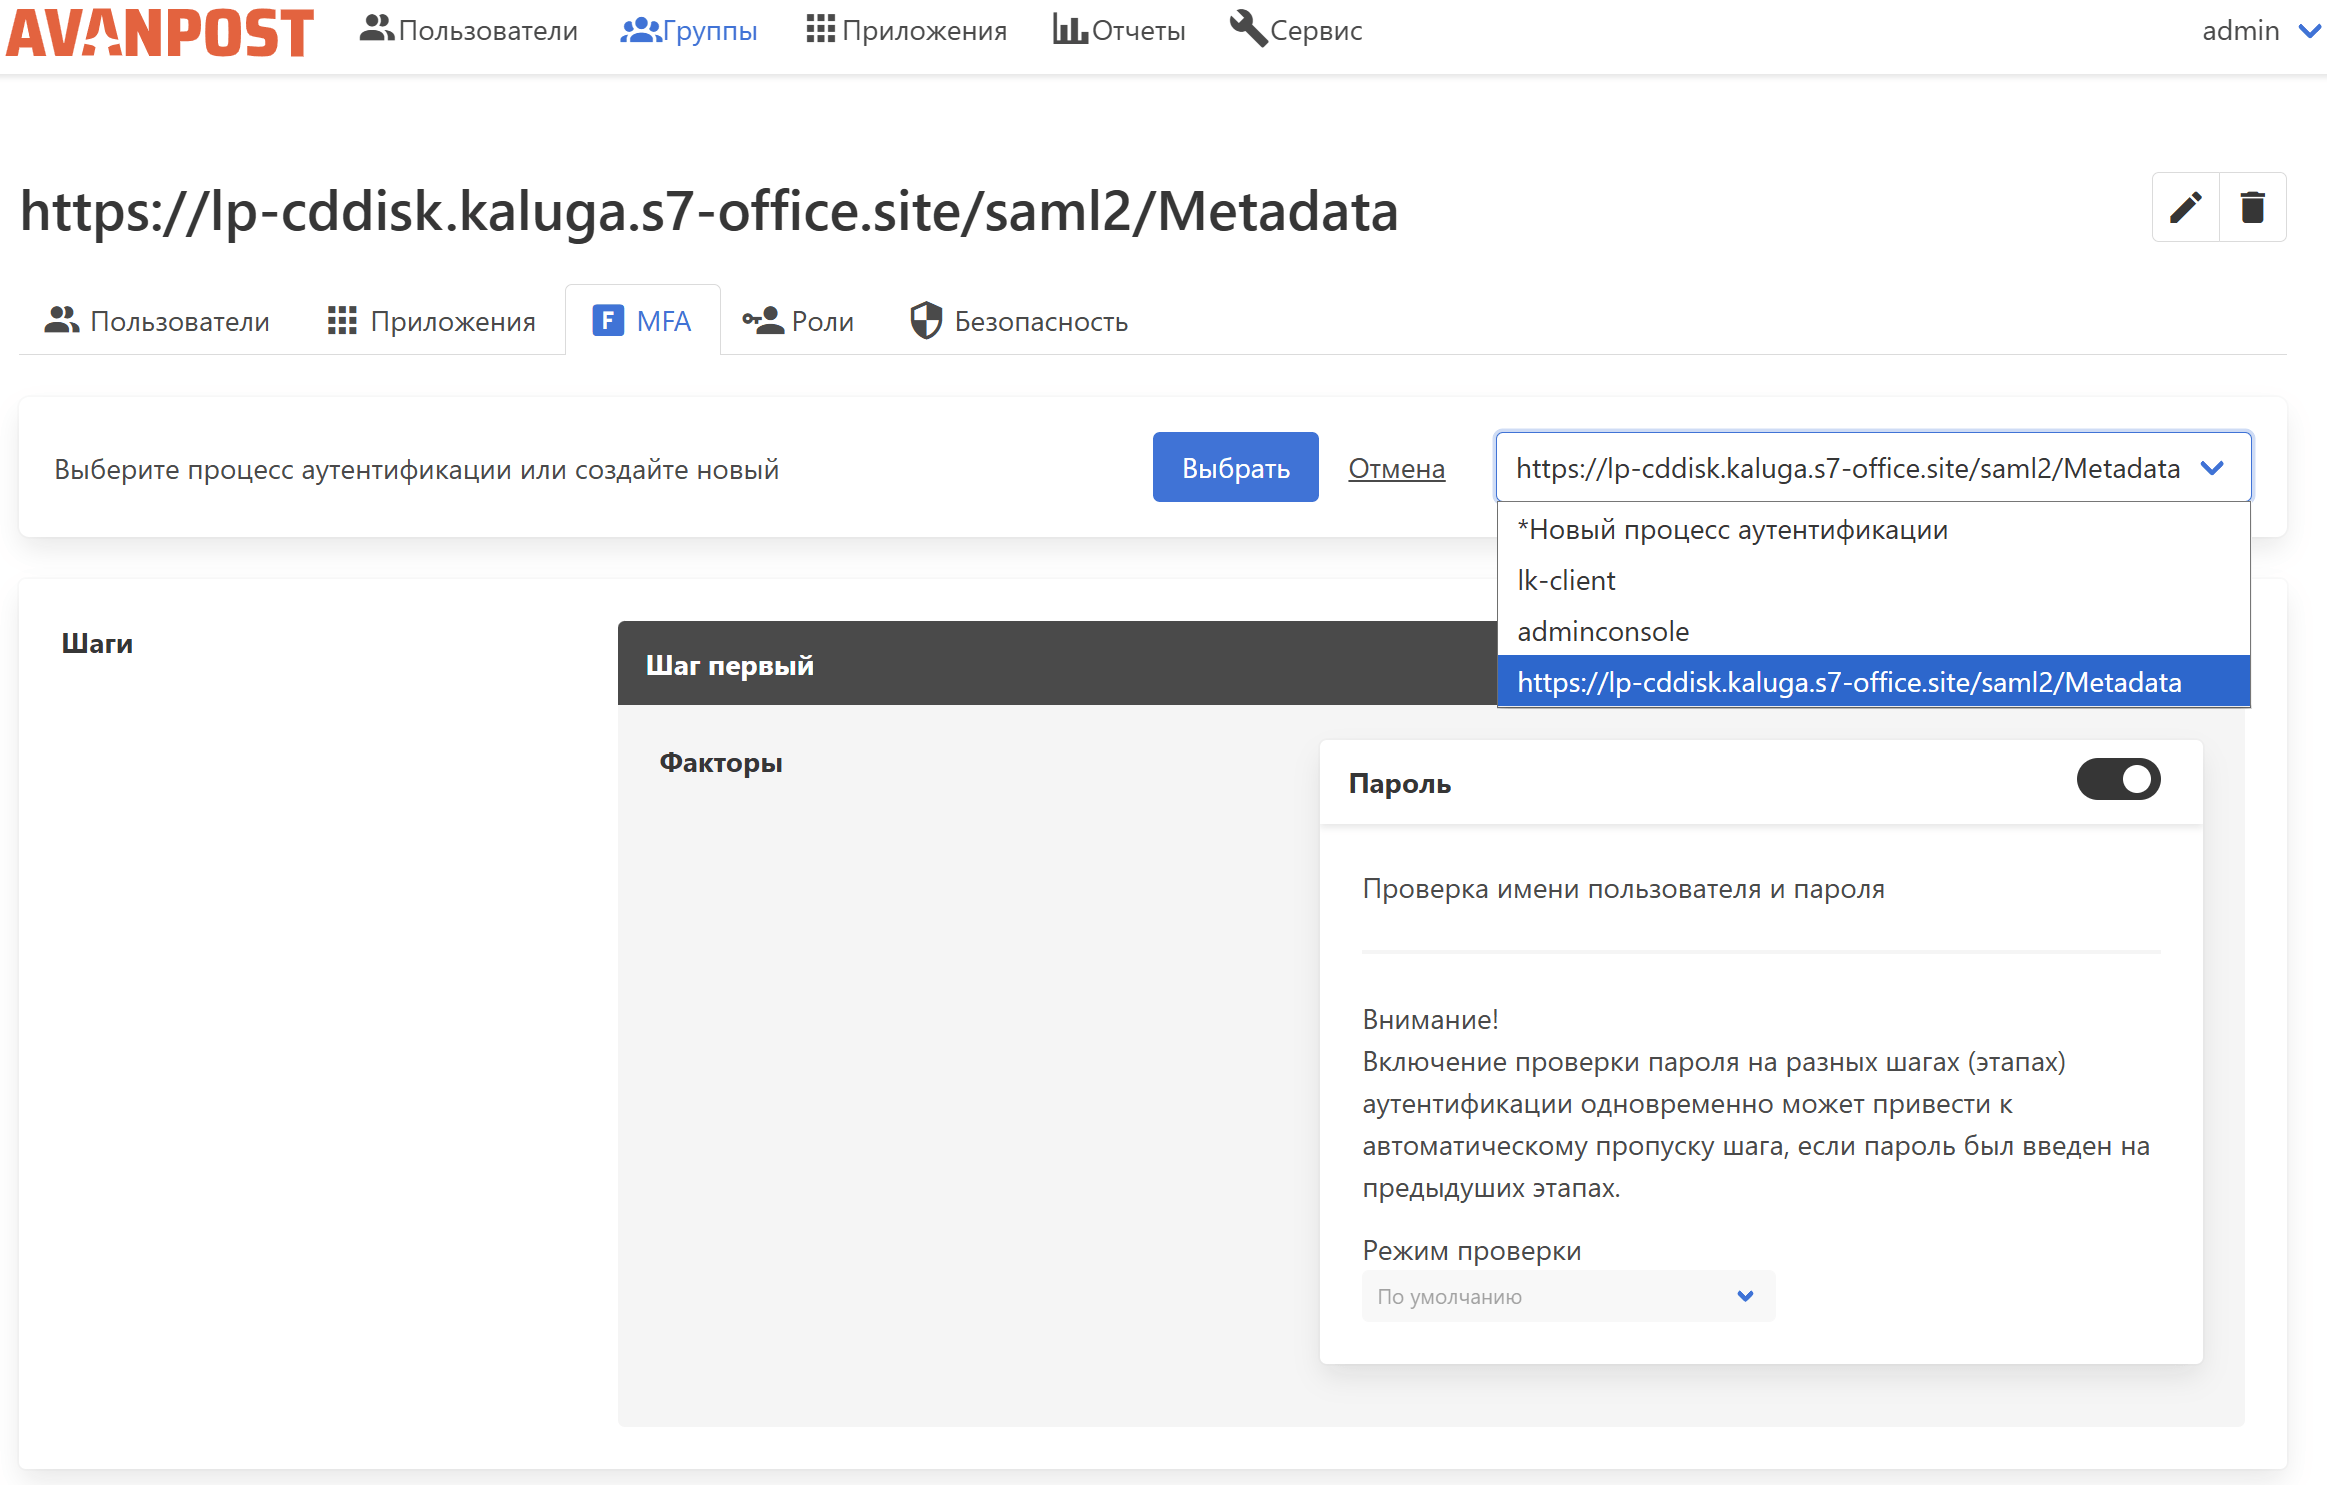
Task: Click the page title saml2/Metadata heading
Action: click(x=709, y=211)
